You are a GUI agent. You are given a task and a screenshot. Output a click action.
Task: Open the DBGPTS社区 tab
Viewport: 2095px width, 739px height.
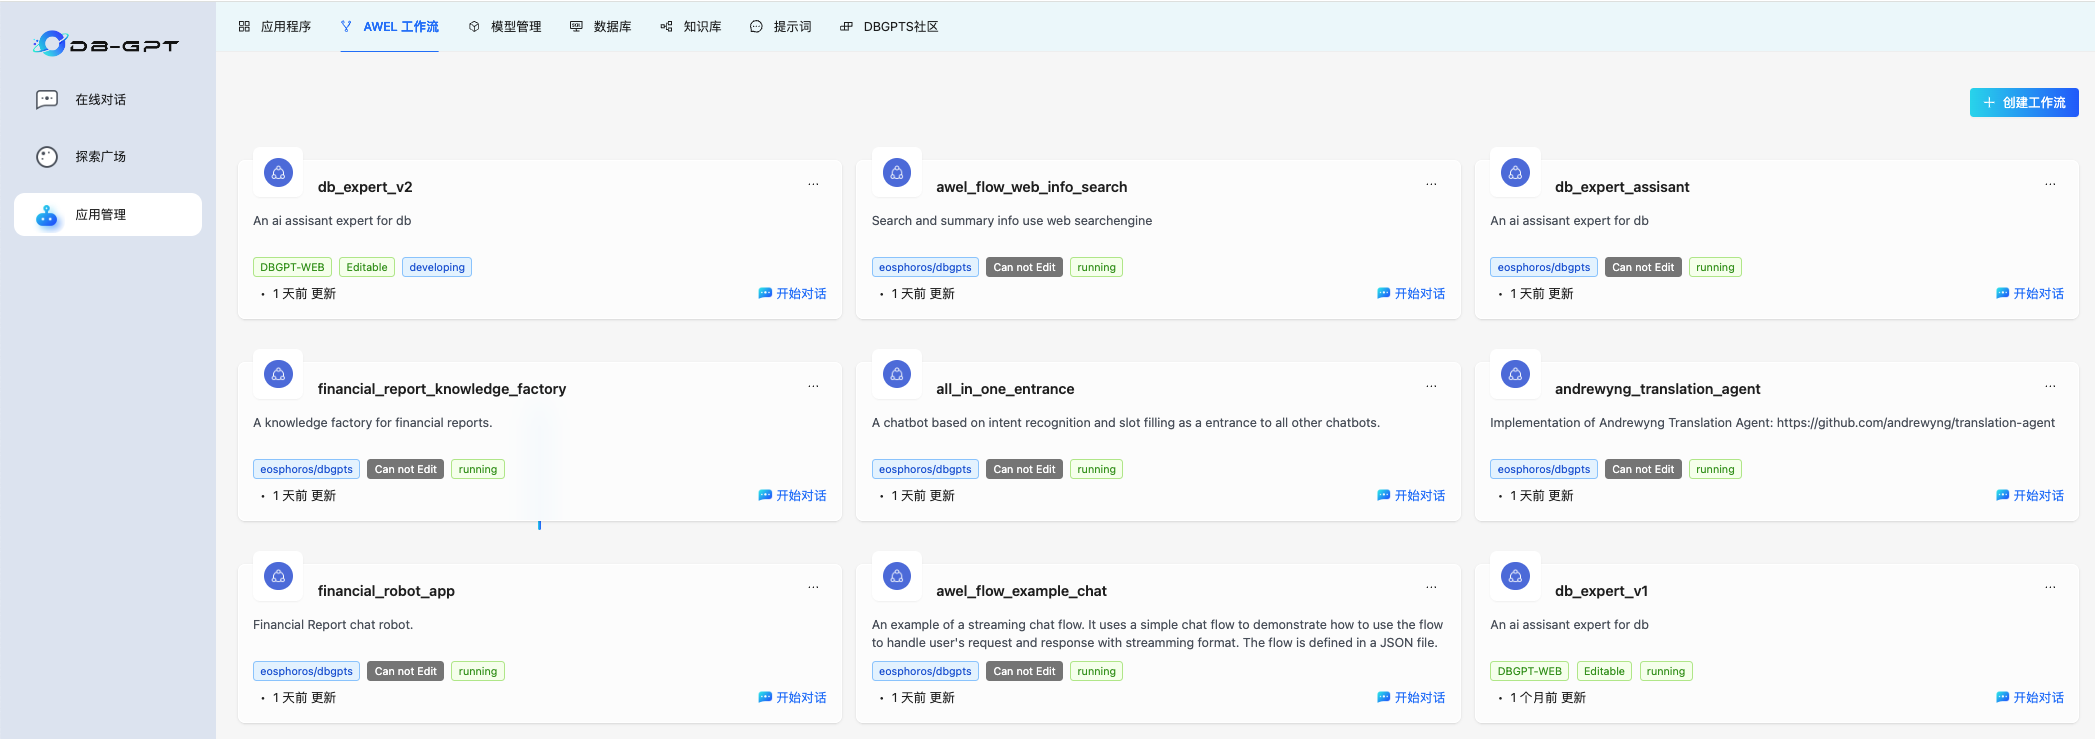(889, 27)
